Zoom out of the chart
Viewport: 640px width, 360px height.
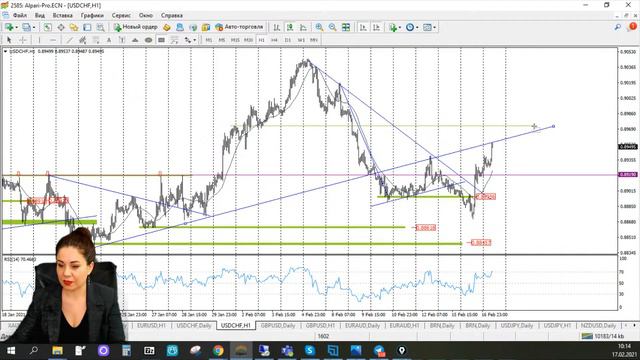pyautogui.click(x=333, y=27)
